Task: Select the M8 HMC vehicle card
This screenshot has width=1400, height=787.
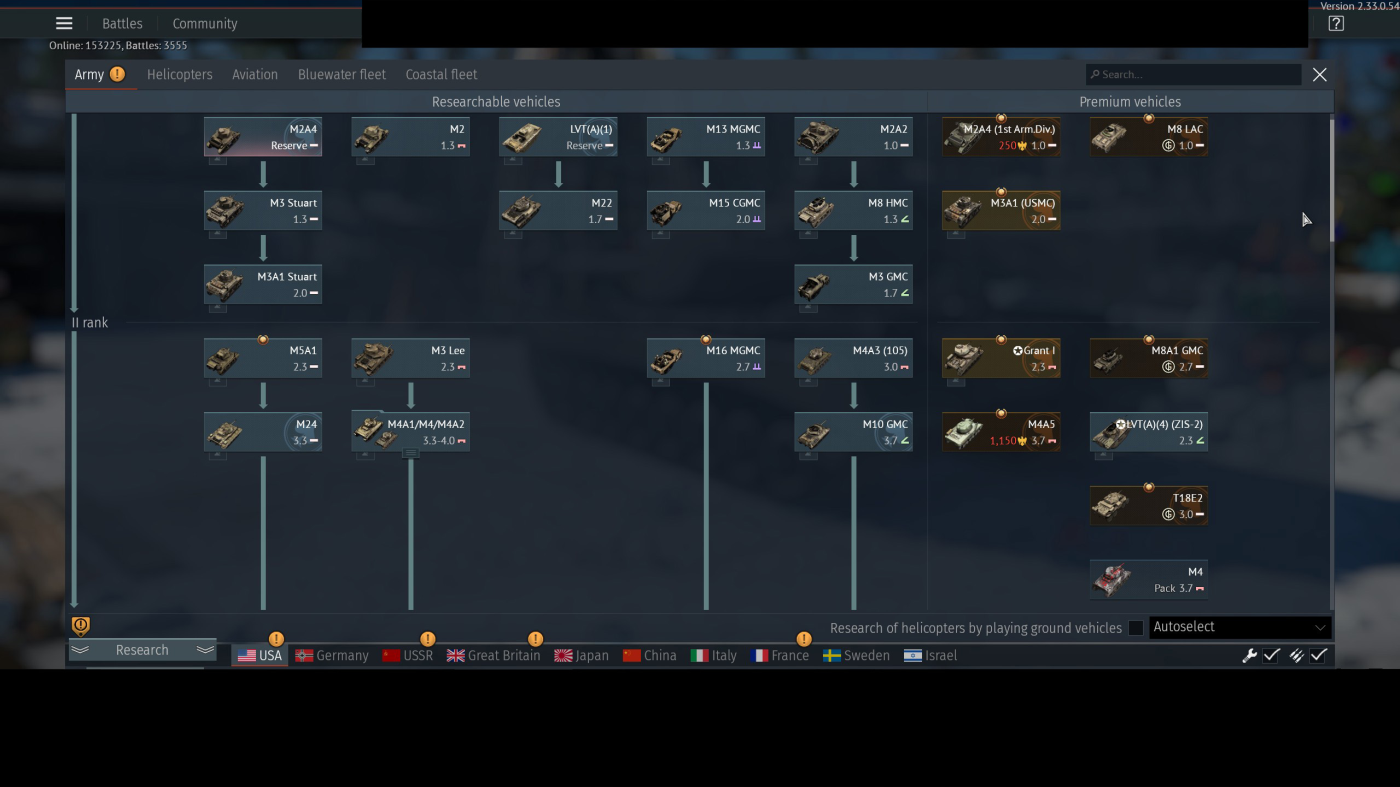Action: pos(853,211)
